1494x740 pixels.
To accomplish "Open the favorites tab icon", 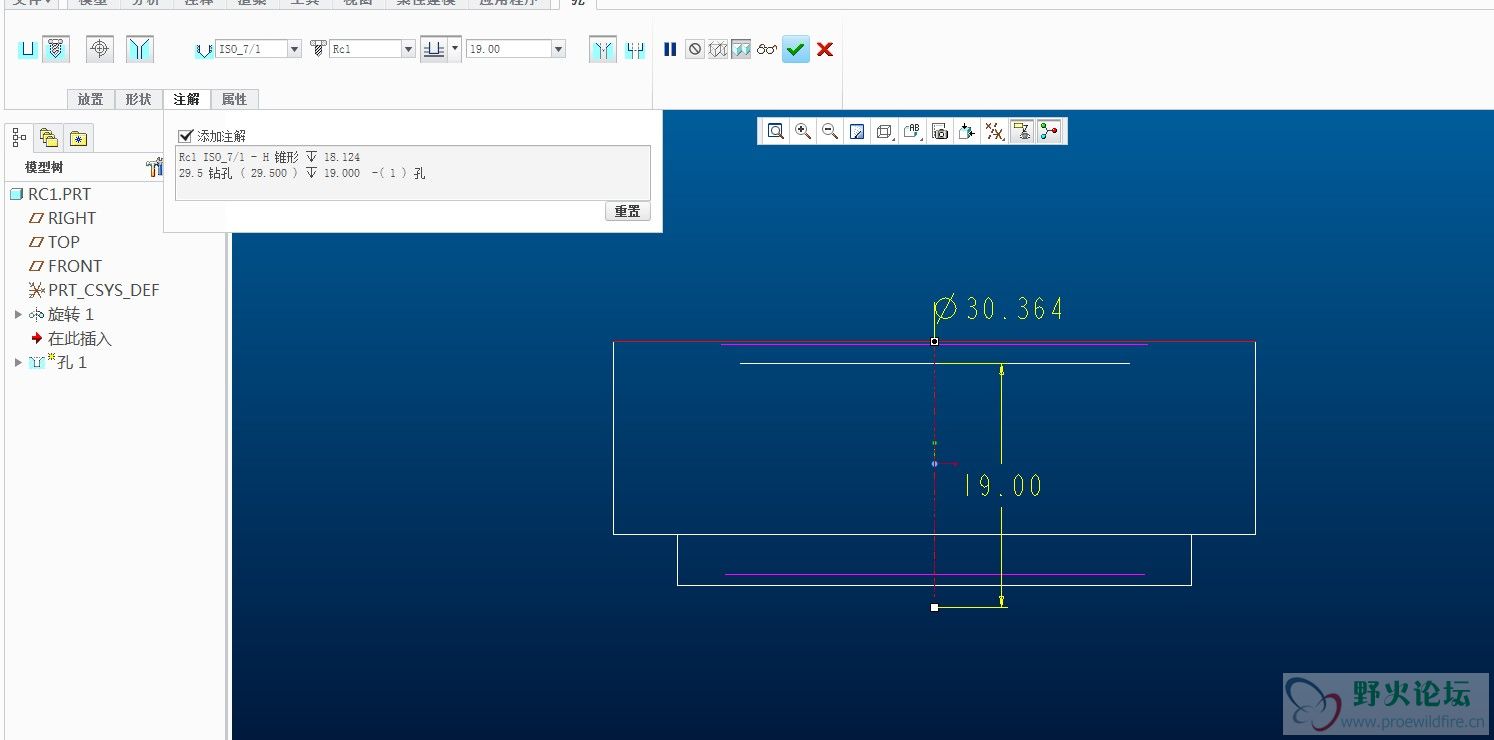I will (x=78, y=138).
